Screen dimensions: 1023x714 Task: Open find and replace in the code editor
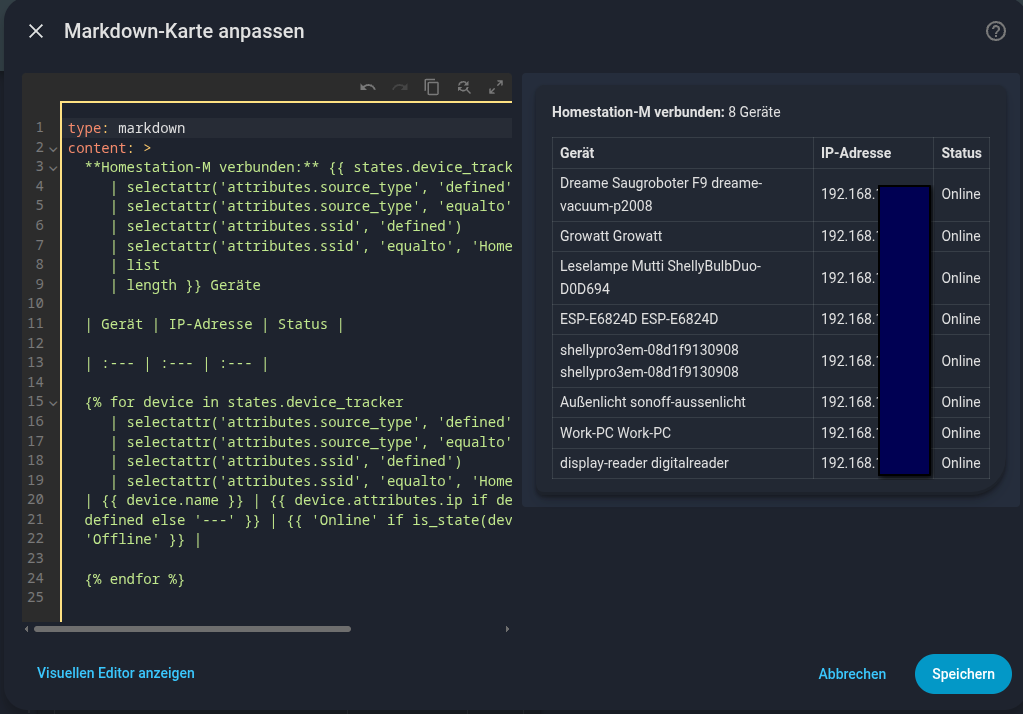(464, 87)
